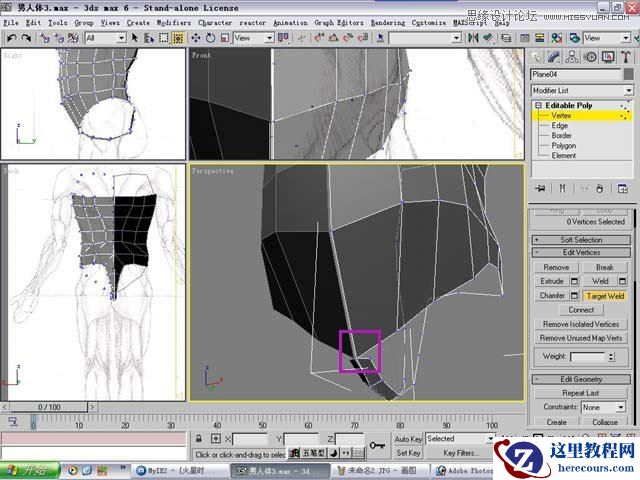This screenshot has width=640, height=480.
Task: Open the named selection sets dropdown
Action: (x=425, y=38)
